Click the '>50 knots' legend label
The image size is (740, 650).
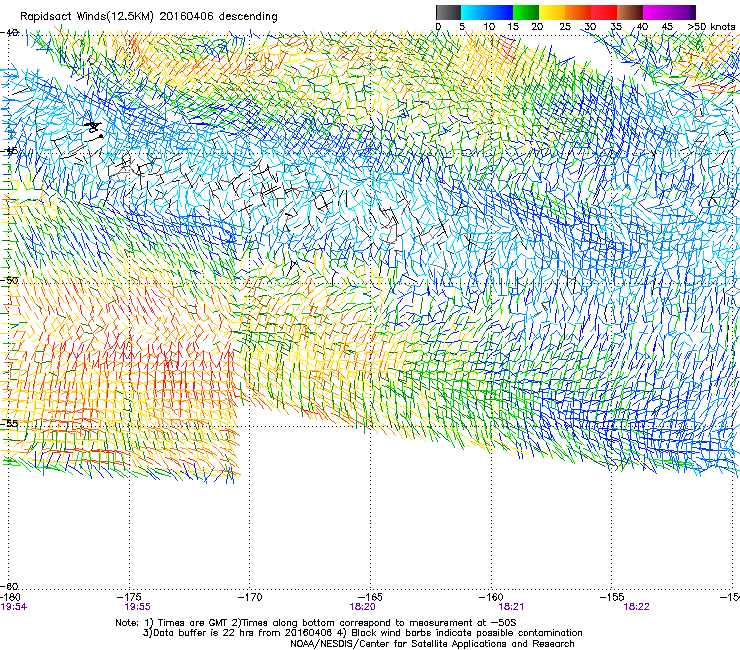tap(711, 27)
